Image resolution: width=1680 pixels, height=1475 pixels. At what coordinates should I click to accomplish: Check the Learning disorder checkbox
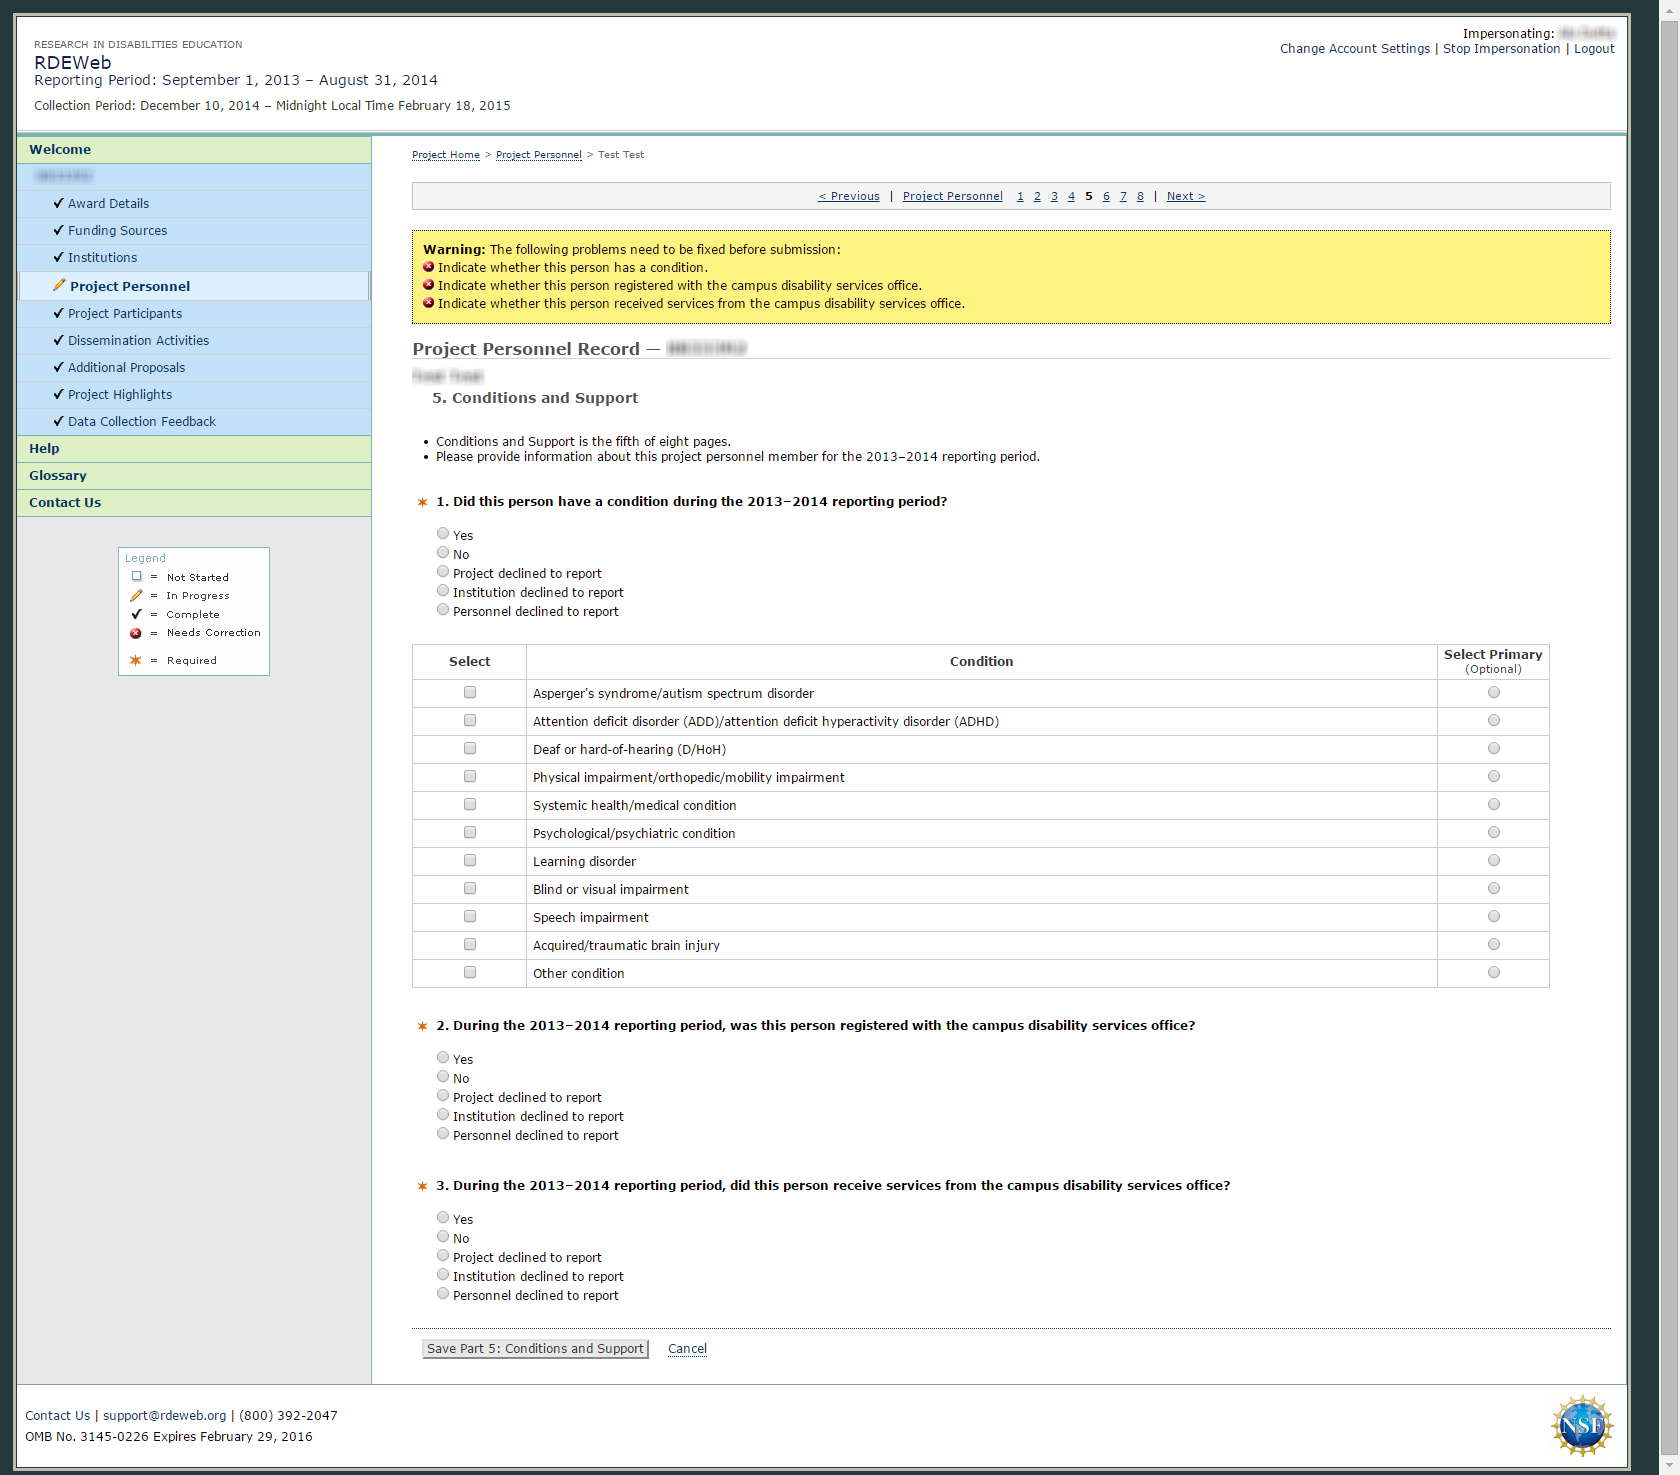(470, 861)
